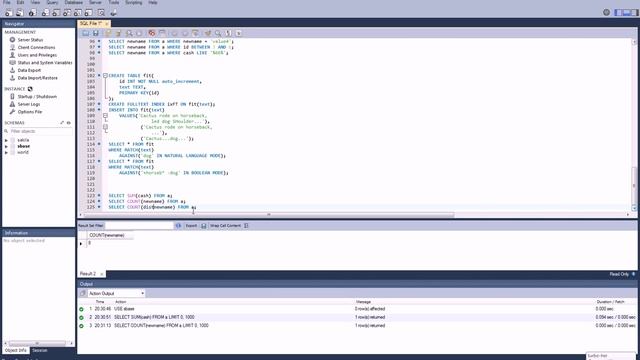Create a new table toolbar icon

pos(56,13)
